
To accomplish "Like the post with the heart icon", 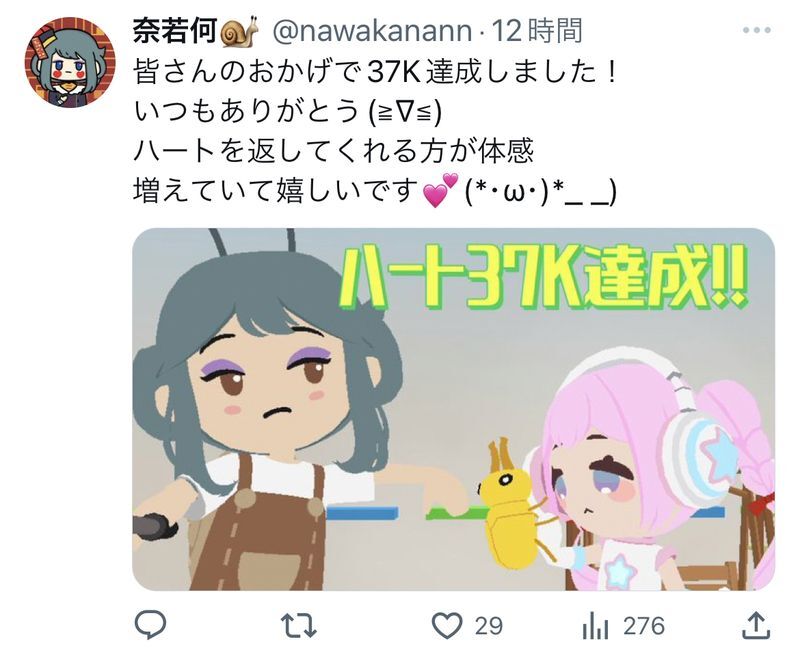I will (447, 626).
